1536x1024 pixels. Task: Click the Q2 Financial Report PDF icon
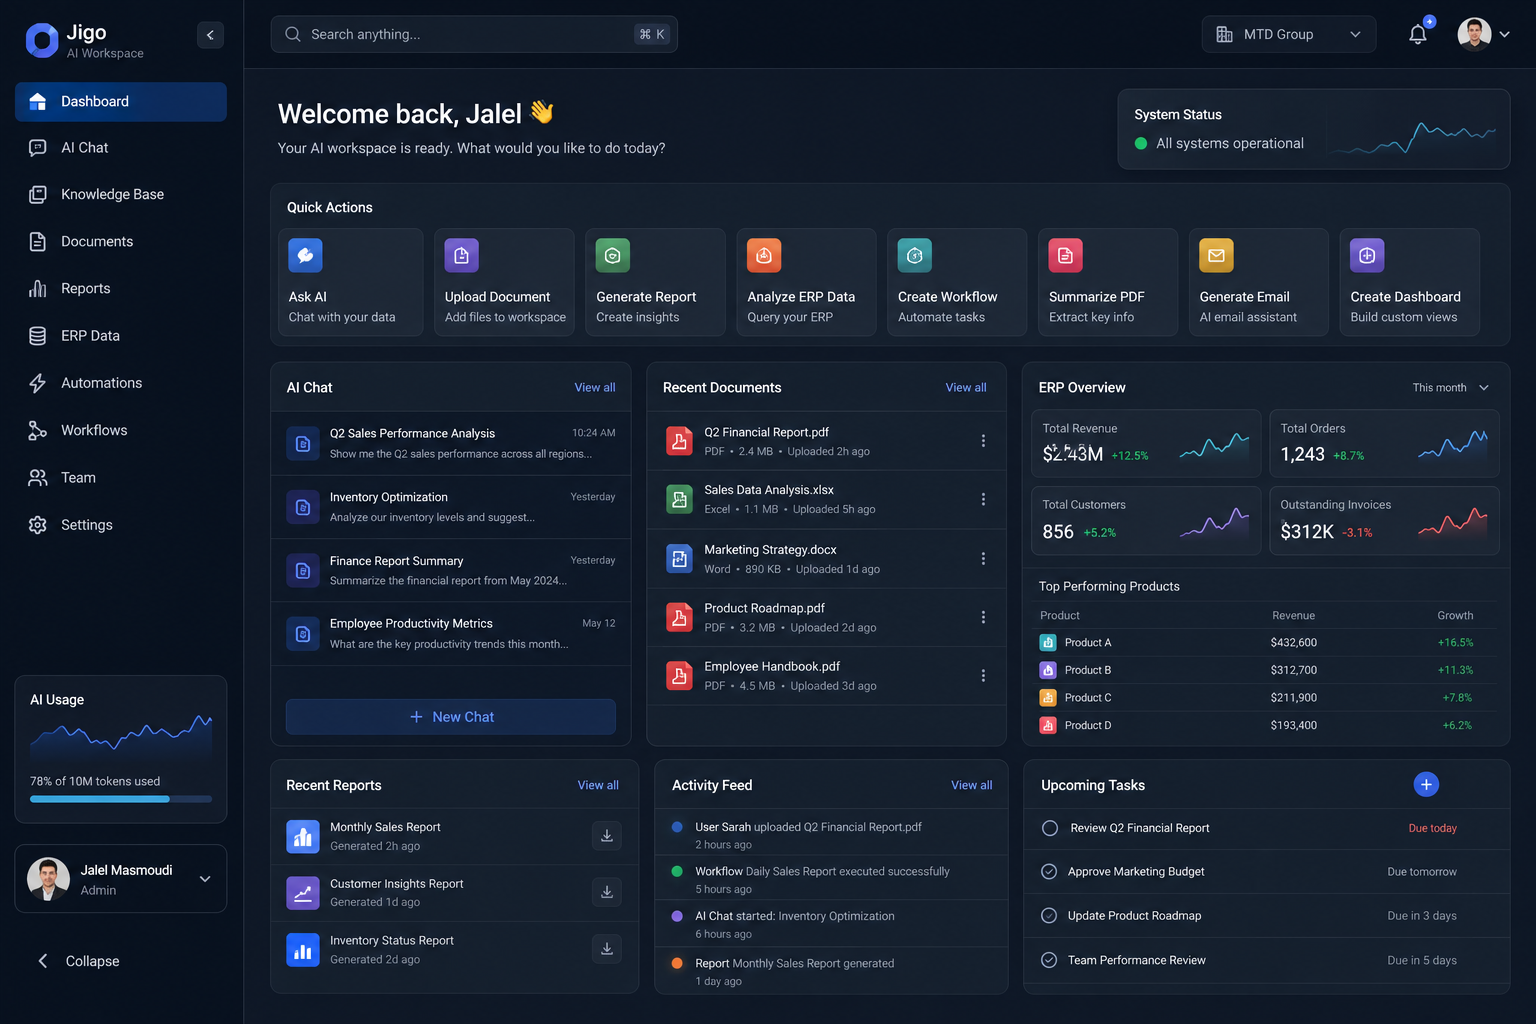coord(680,441)
